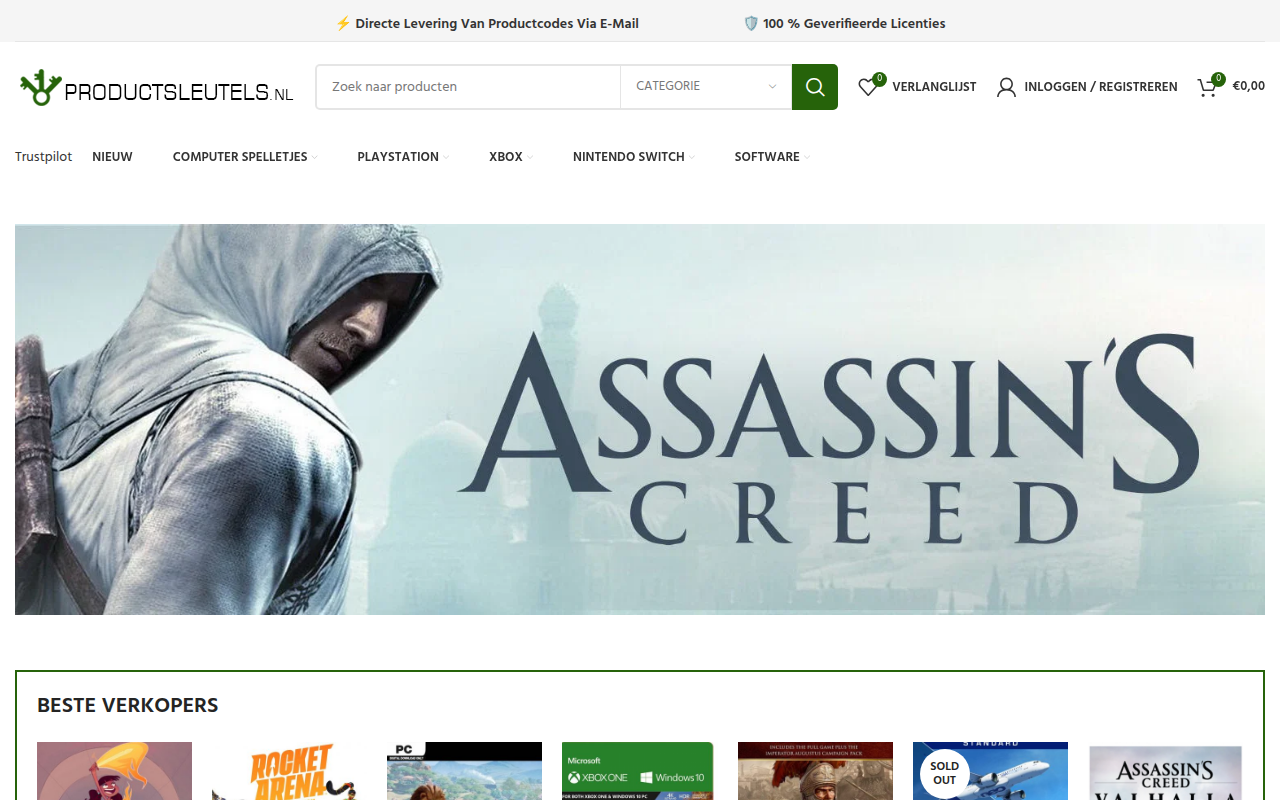Expand the COMPUTER SPELLETJES chevron
This screenshot has width=1280, height=800.
314,157
